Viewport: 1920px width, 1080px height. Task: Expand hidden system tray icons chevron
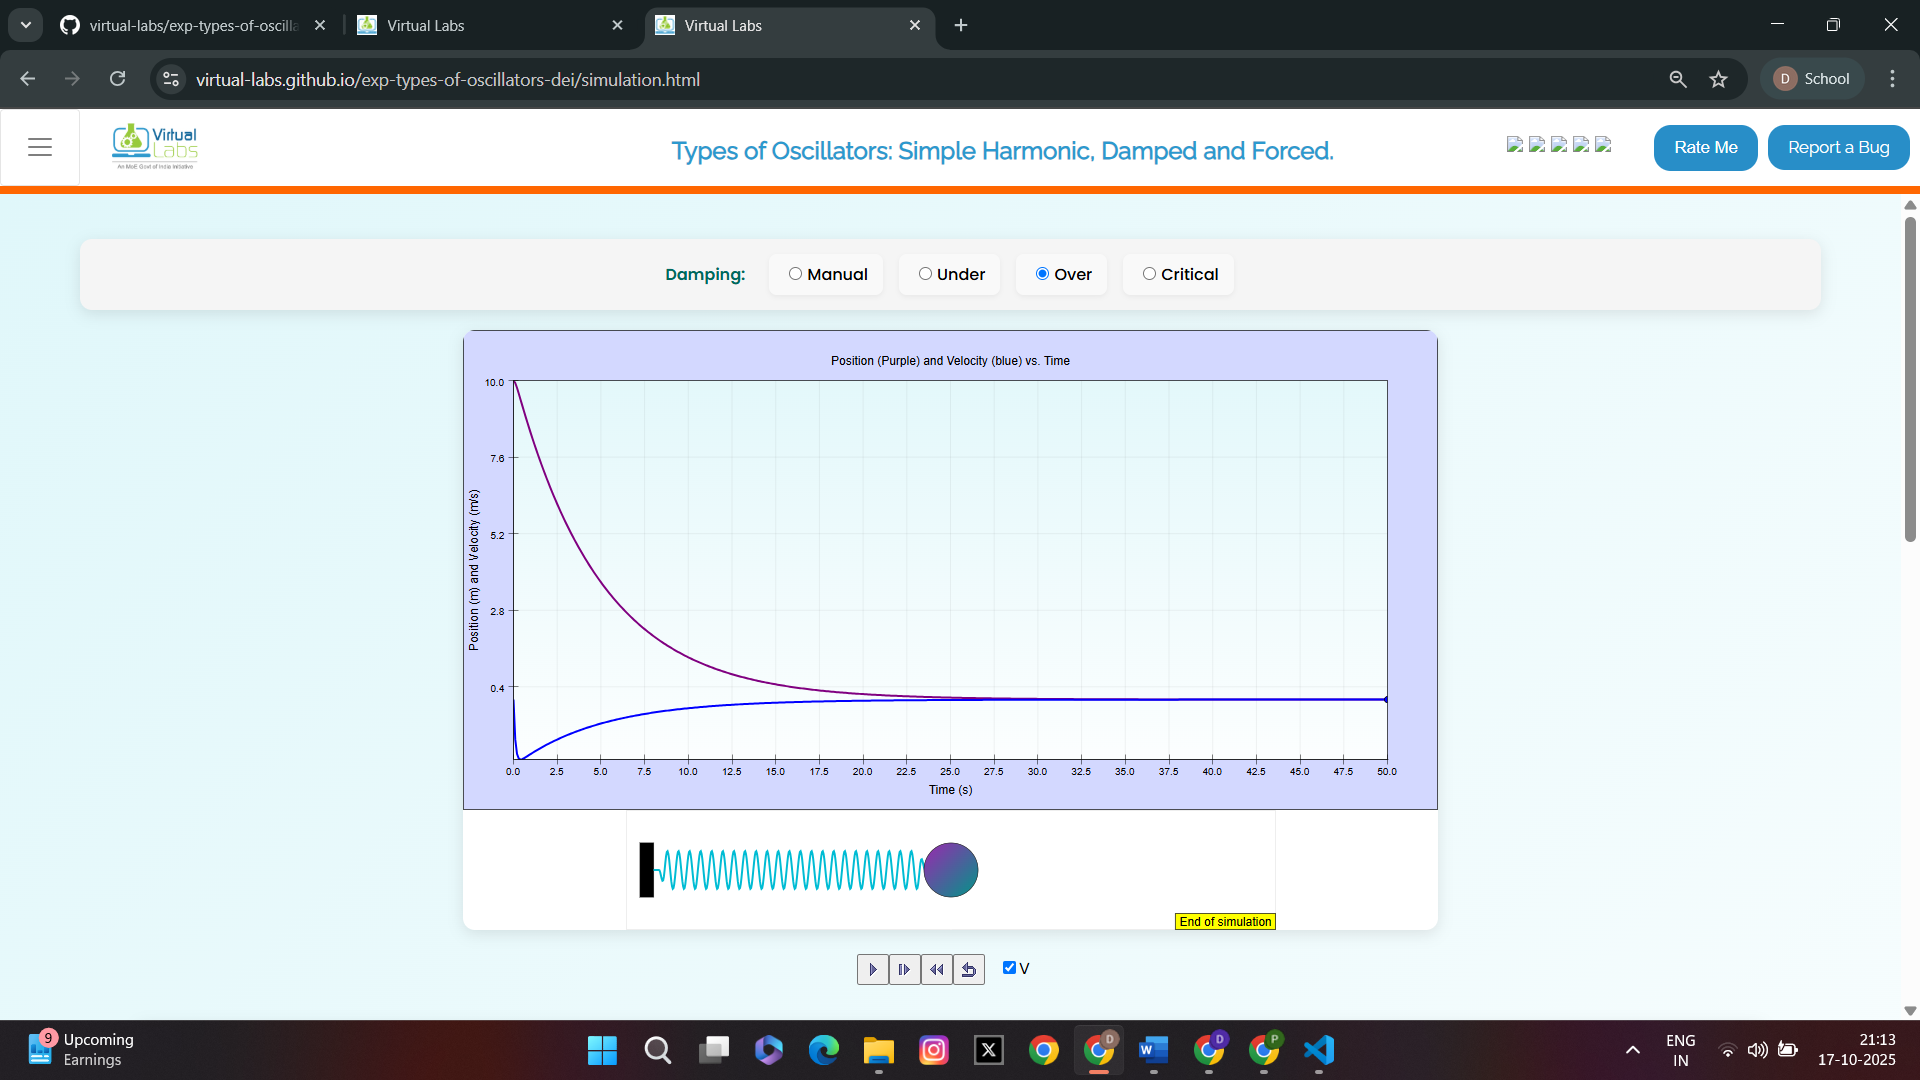click(1632, 1050)
